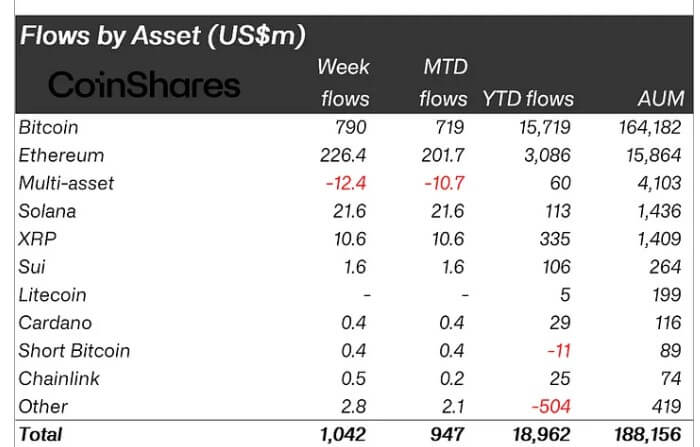The height and width of the screenshot is (447, 700).
Task: Click the Ethereum row label
Action: pos(61,156)
